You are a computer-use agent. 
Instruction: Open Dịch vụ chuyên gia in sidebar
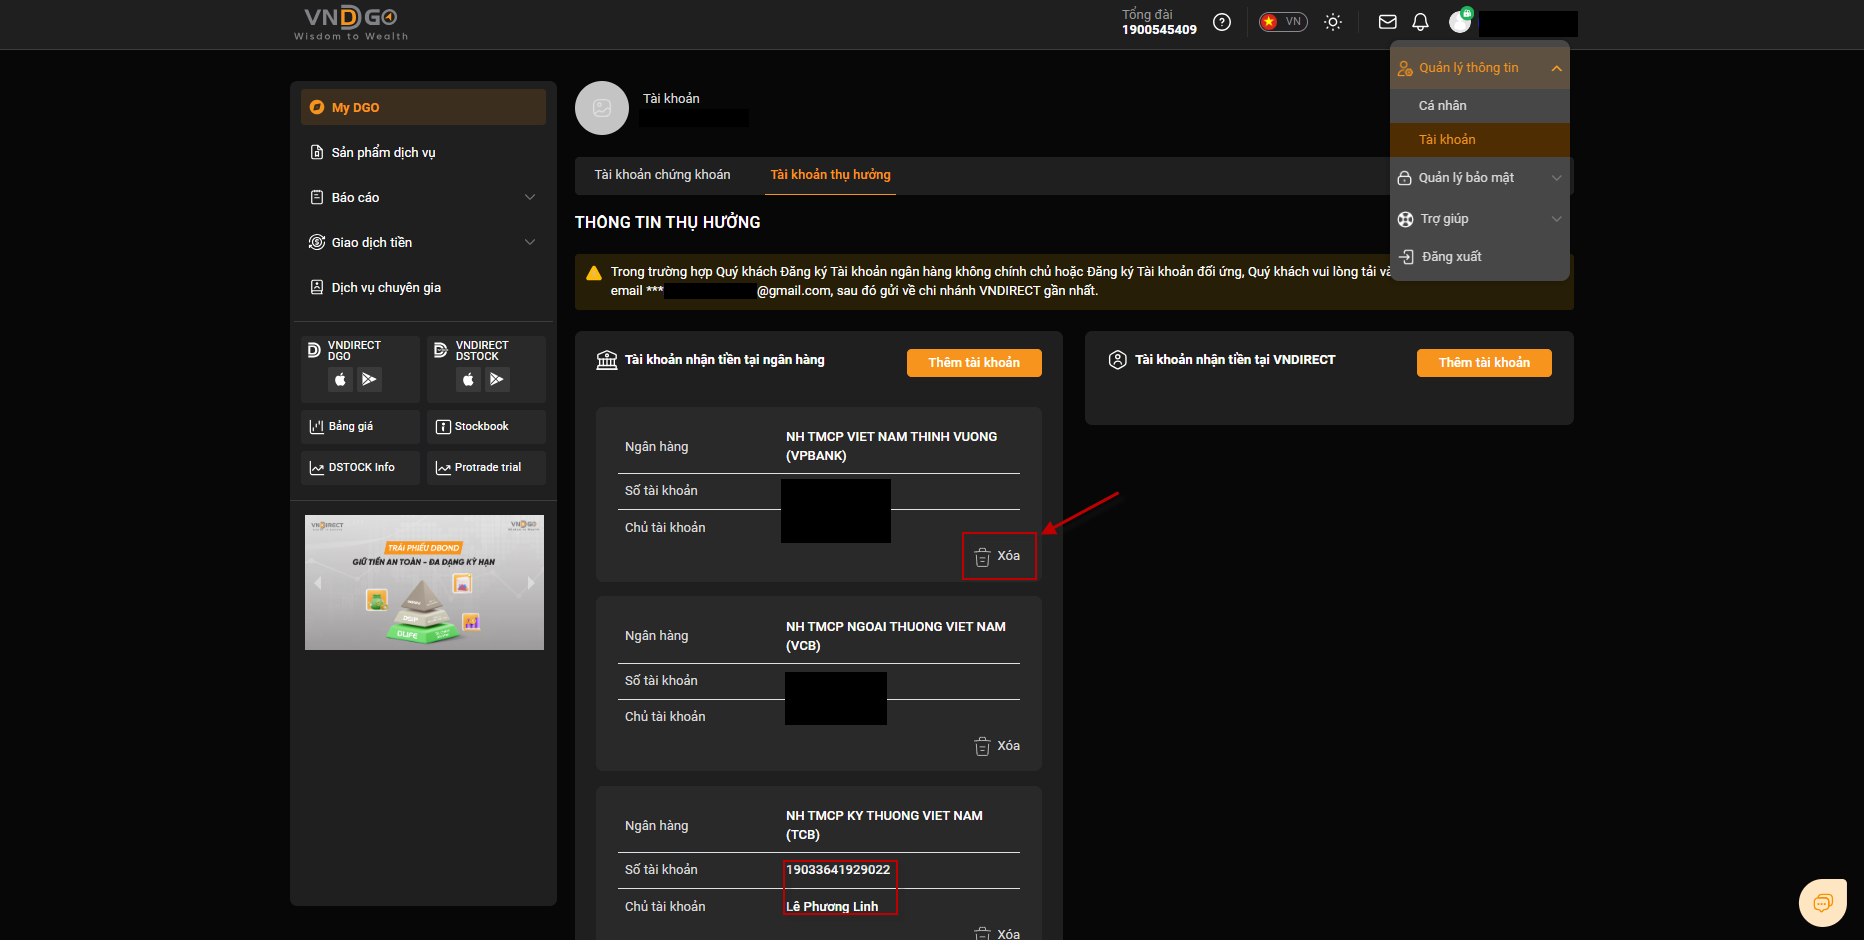[x=423, y=287]
